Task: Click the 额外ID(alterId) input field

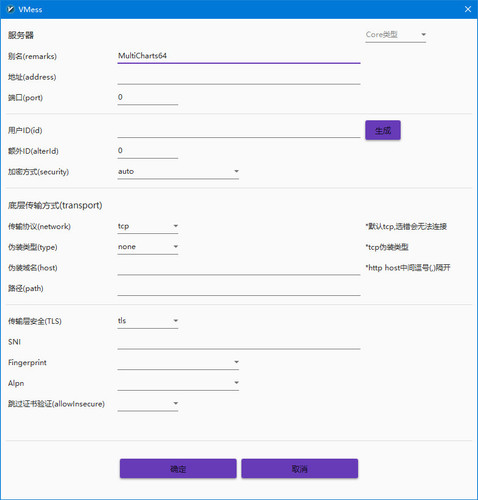Action: 148,151
